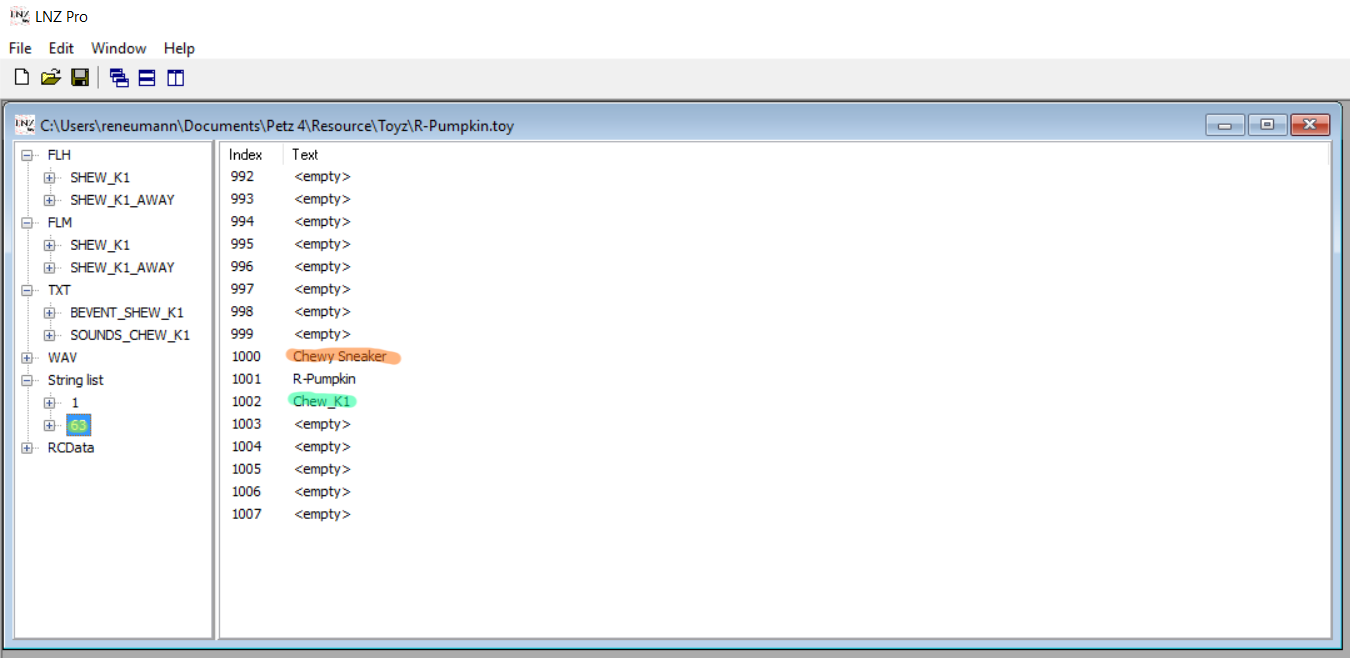Click the LNZ icon in the R-Pumpkin.toy window title
Screen dimensions: 1350x658
coord(25,125)
